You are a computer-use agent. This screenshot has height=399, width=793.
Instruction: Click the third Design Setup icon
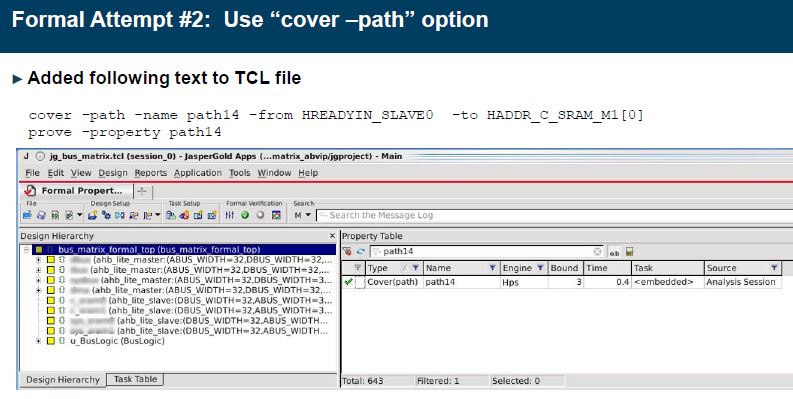(x=119, y=215)
